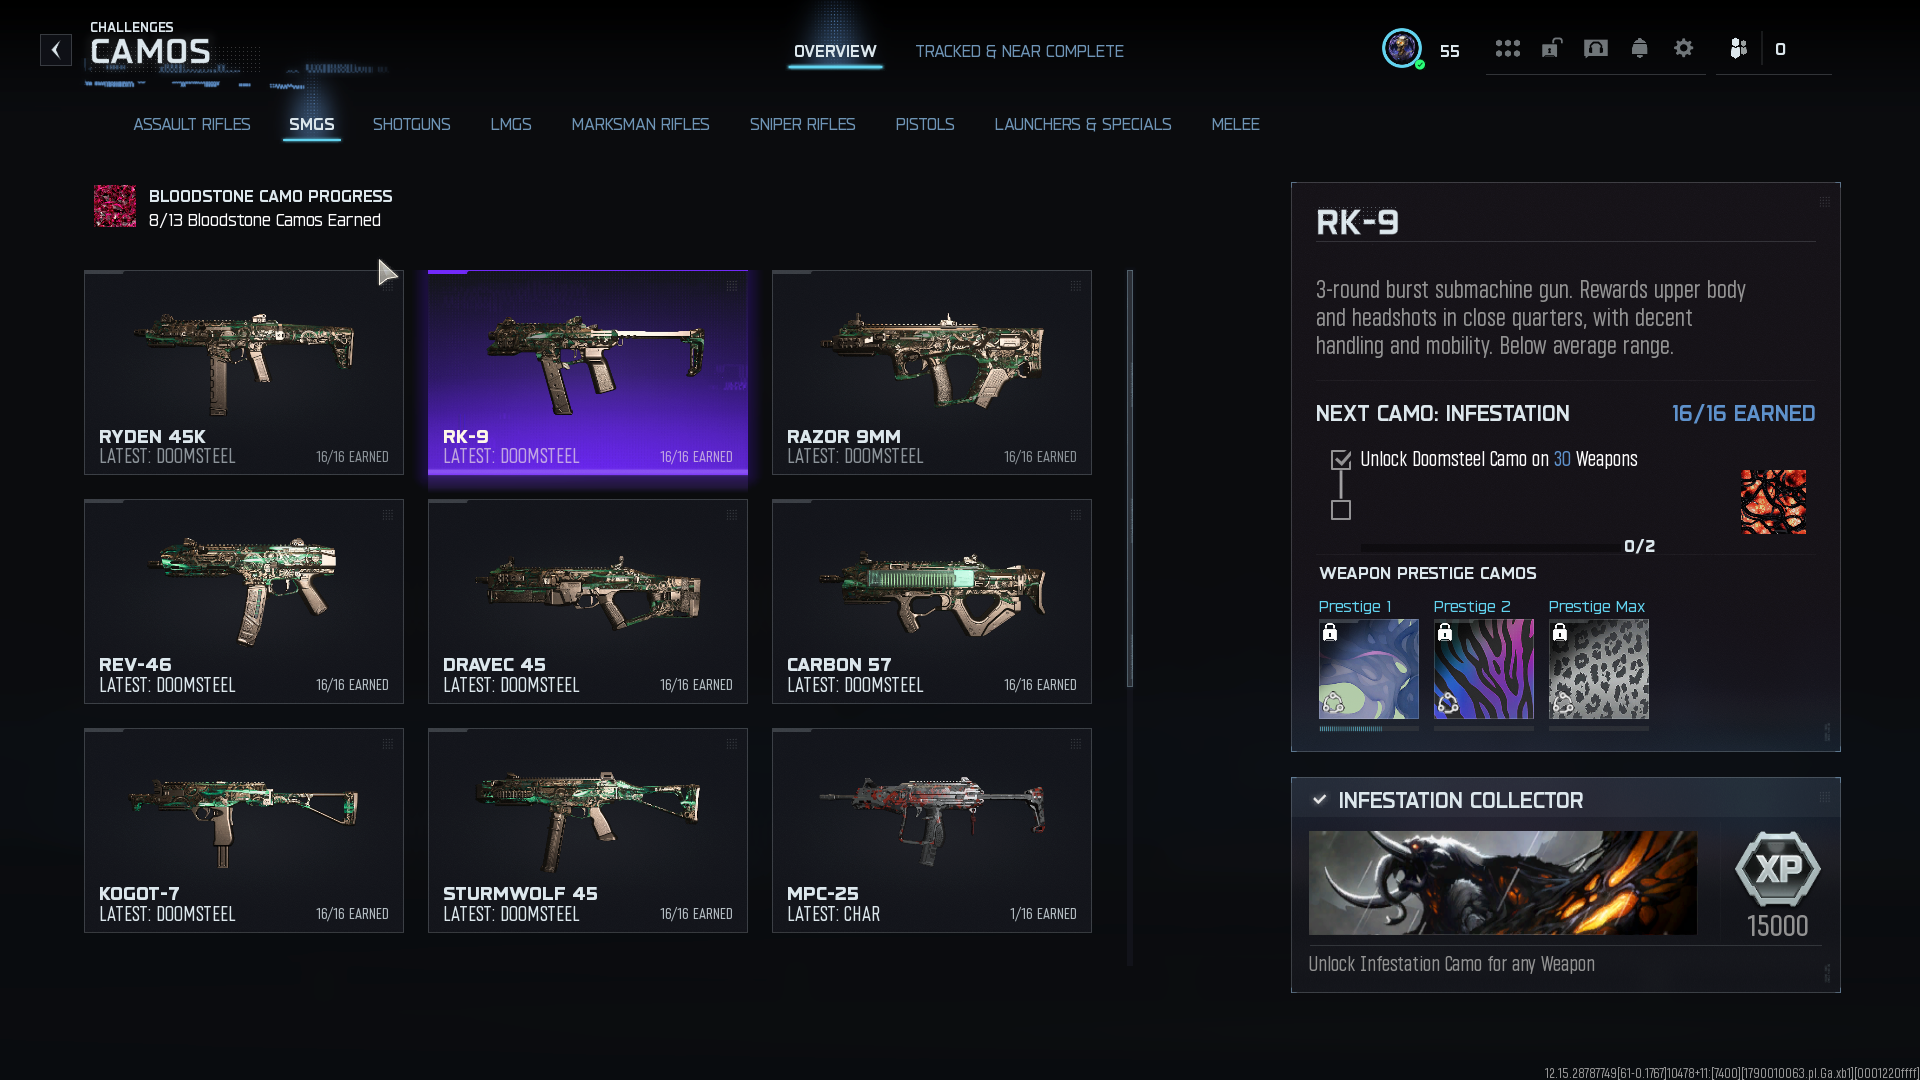Viewport: 1920px width, 1080px height.
Task: Open the Razor 9mm weapon card
Action: [x=932, y=372]
